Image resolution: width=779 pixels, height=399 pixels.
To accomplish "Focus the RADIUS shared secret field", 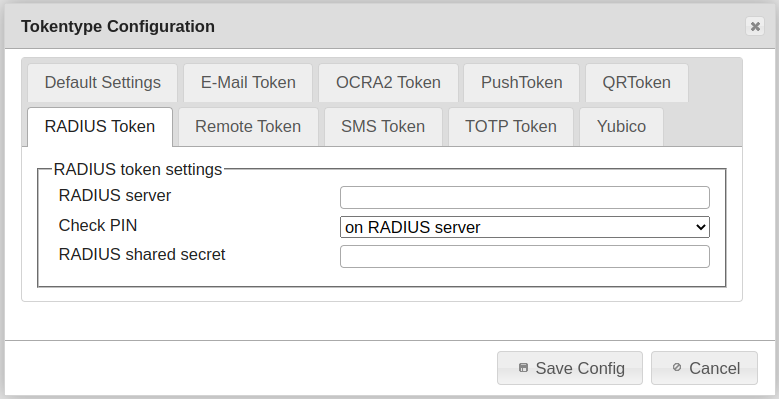I will click(x=525, y=256).
